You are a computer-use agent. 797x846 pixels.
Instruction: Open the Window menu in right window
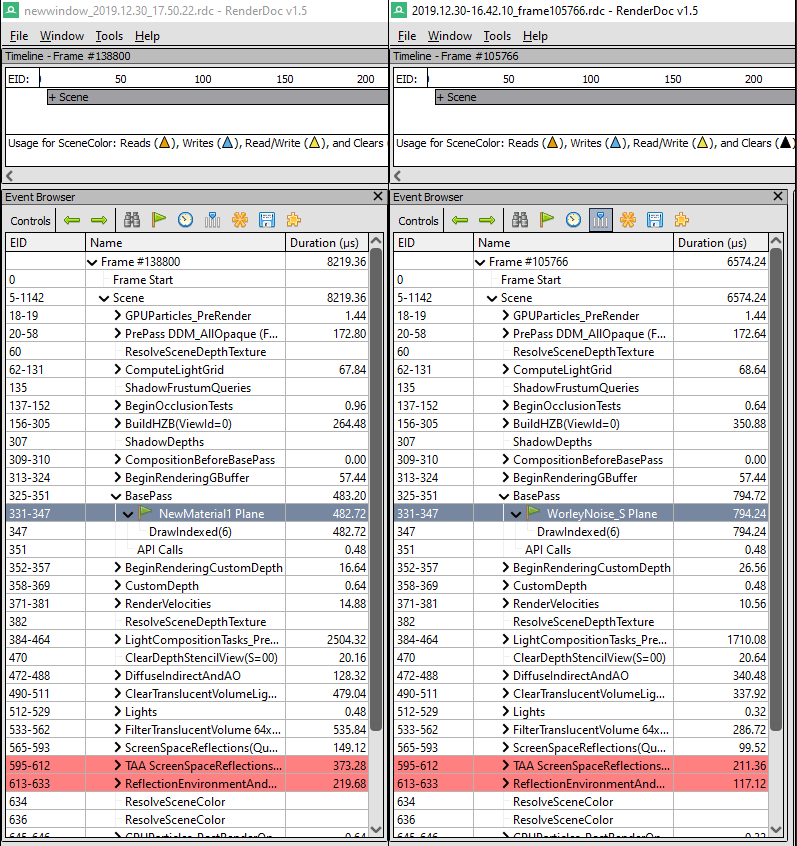(449, 36)
